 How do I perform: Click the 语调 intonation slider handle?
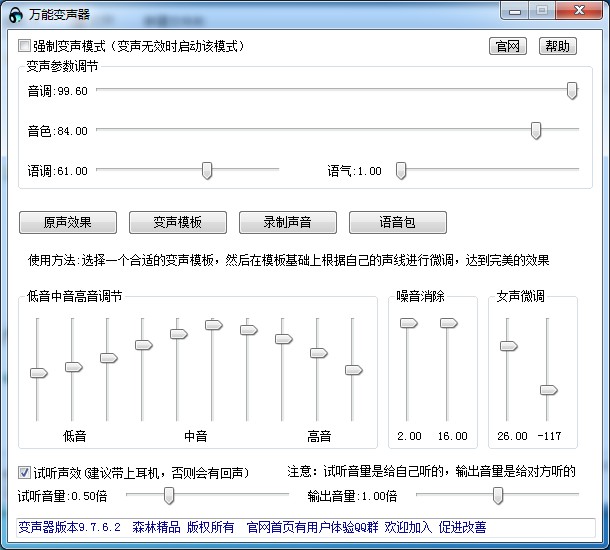coord(207,171)
